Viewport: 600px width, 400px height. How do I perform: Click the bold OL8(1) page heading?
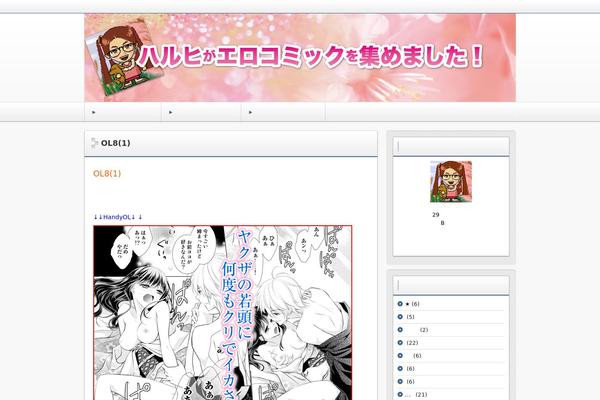tap(116, 143)
